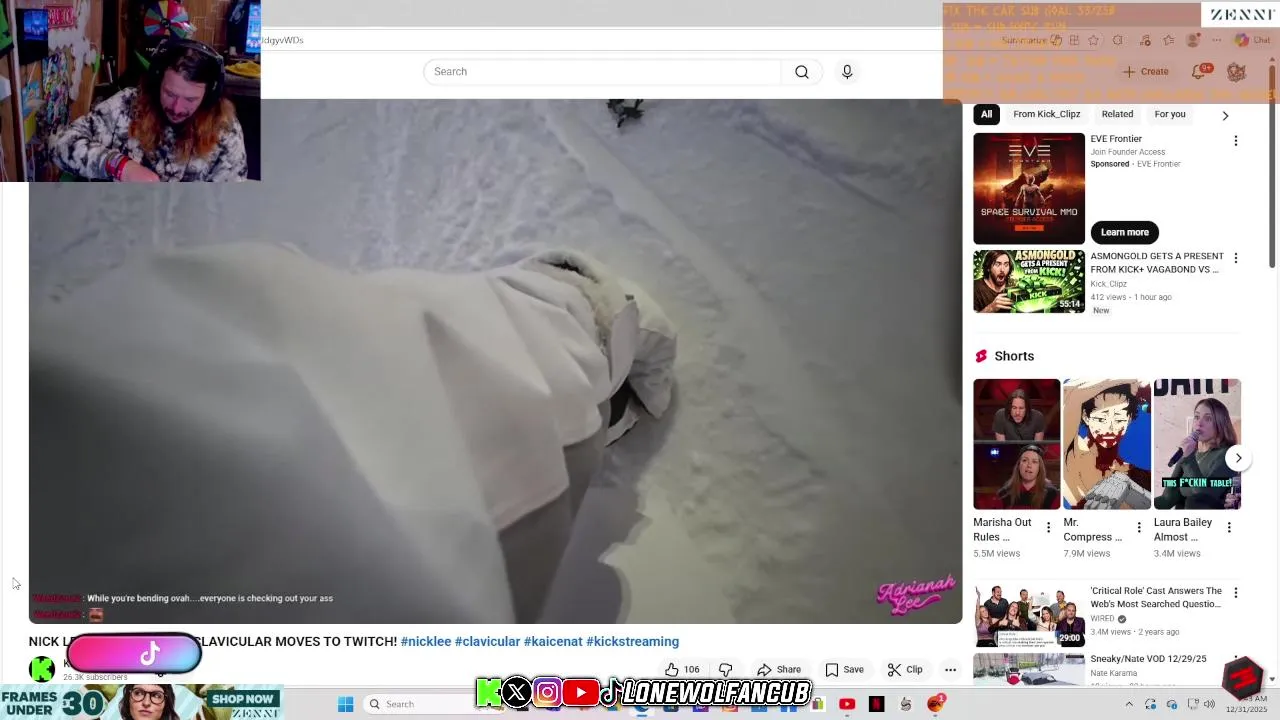Open Microsoft Store in taskbar
The height and width of the screenshot is (720, 1280).
[x=818, y=704]
